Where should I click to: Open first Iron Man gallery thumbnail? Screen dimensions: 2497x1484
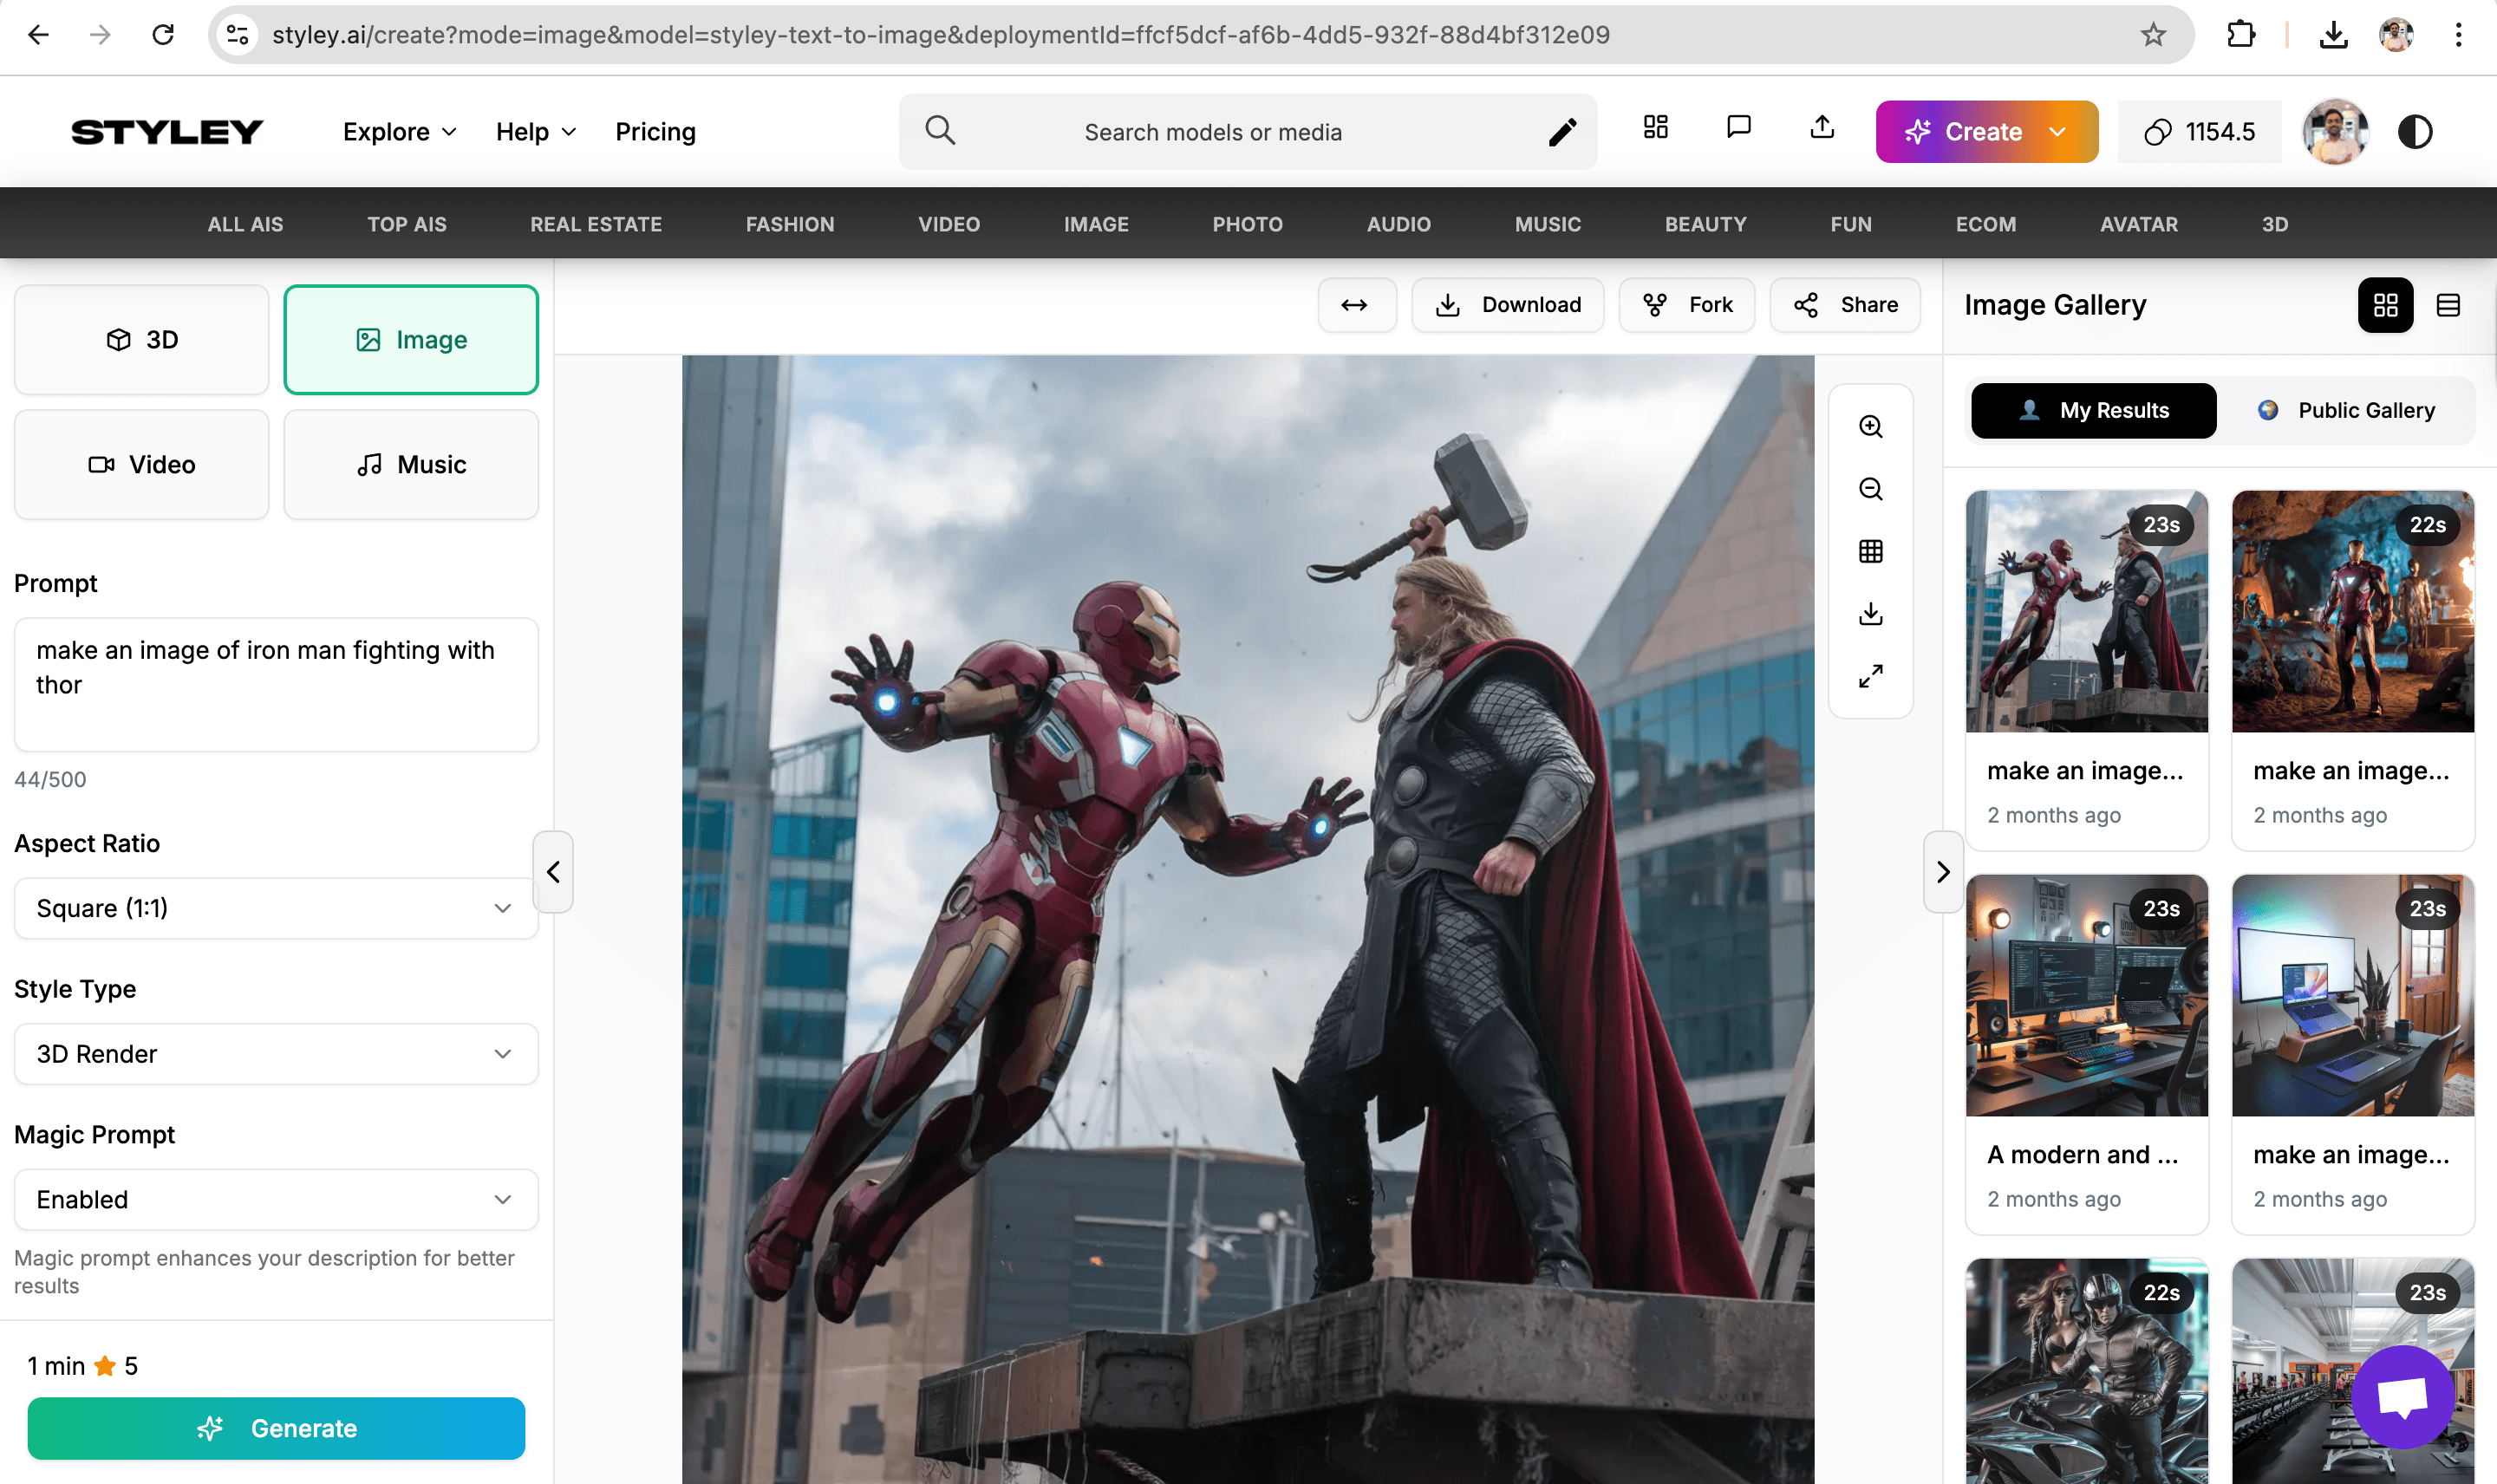click(2086, 612)
